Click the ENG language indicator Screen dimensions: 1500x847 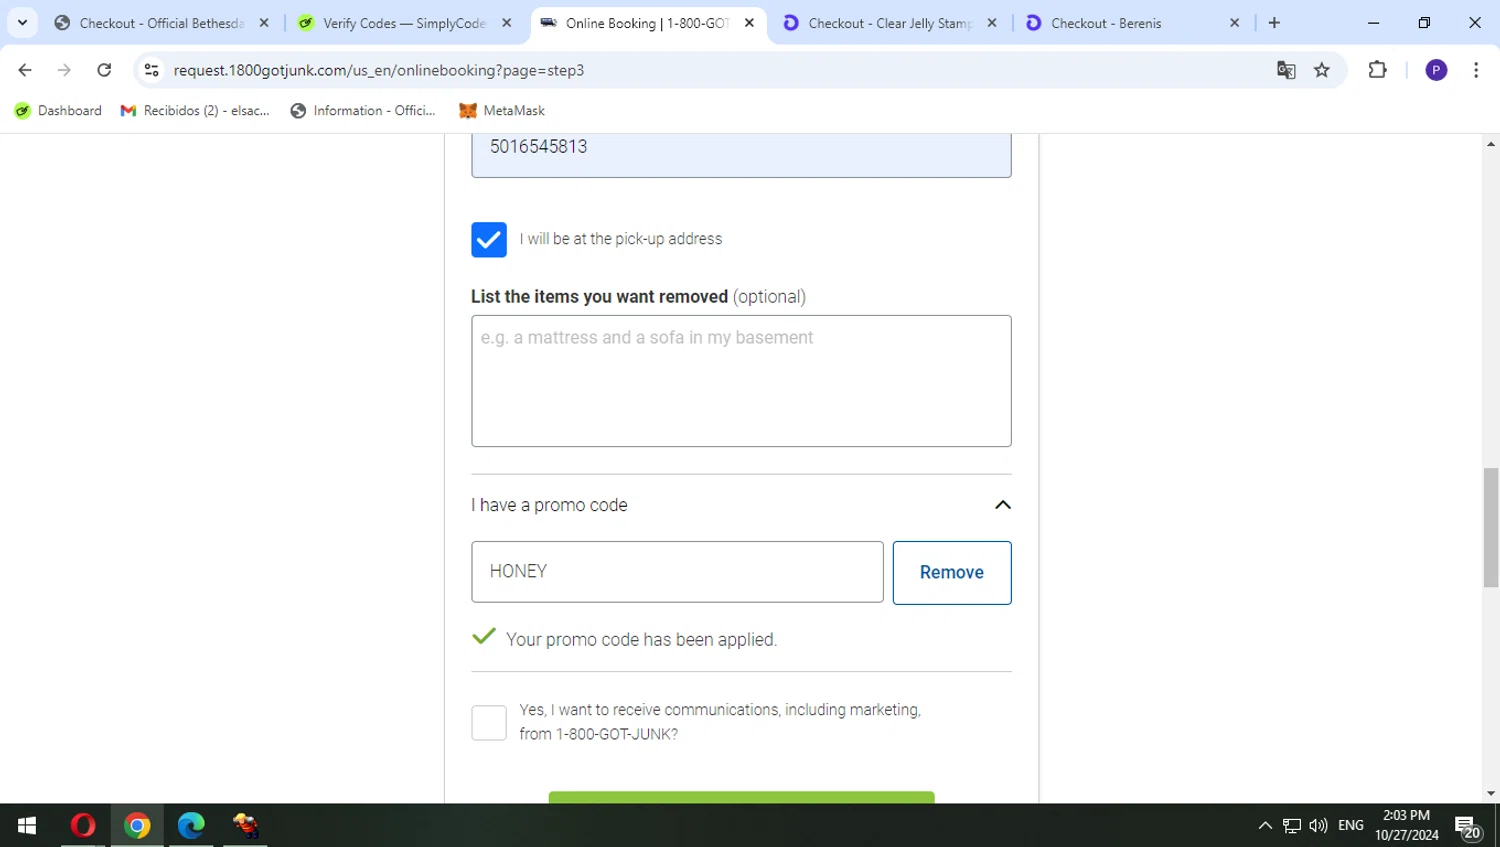tap(1351, 825)
